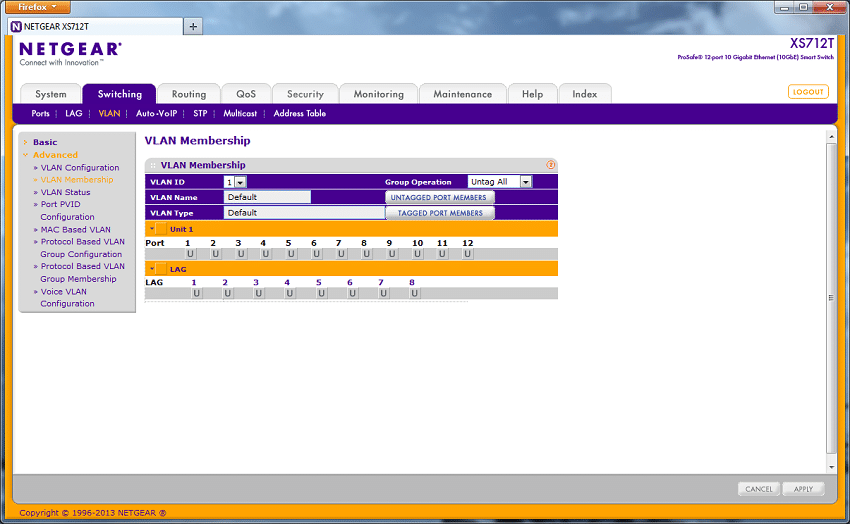Toggle membership for Port 1

tap(190, 254)
